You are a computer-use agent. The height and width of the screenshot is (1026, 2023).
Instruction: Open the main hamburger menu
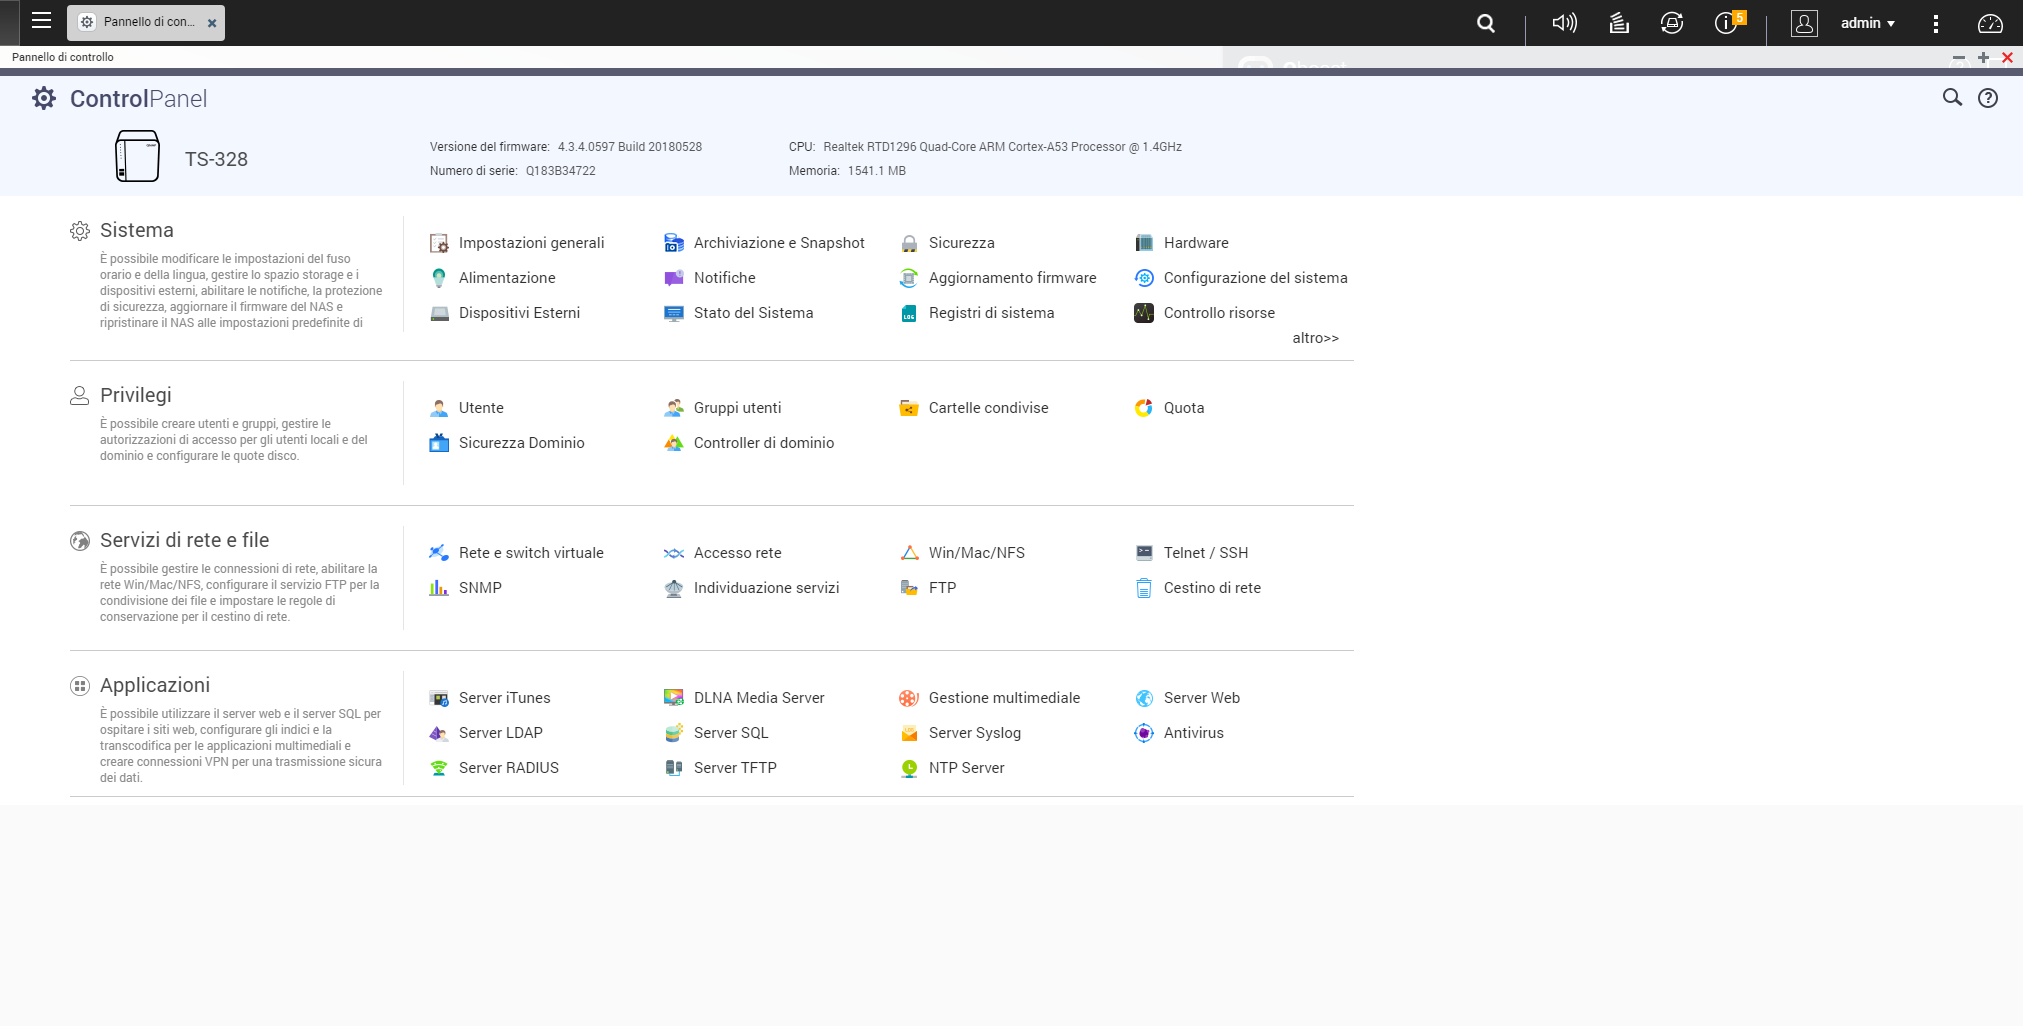pyautogui.click(x=41, y=21)
